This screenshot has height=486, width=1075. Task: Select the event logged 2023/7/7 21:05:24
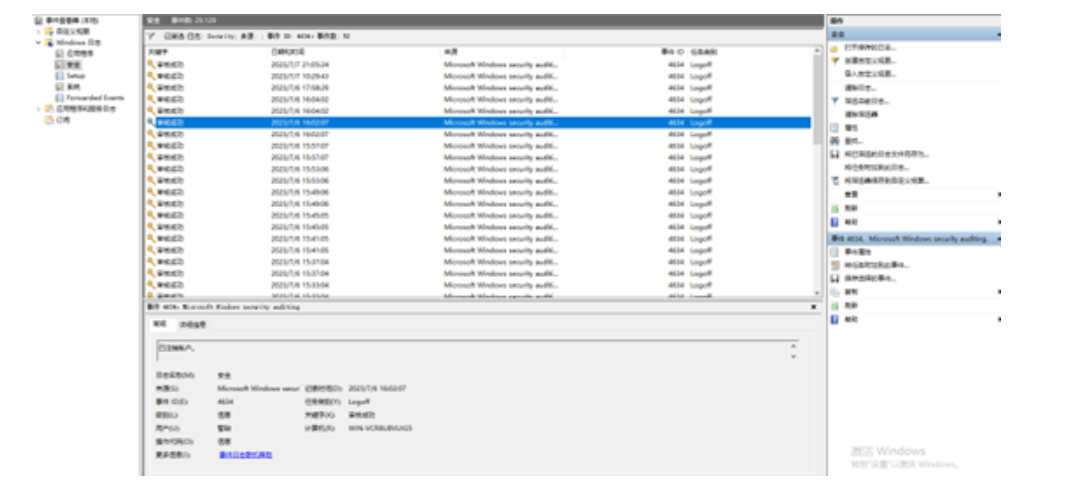coord(299,64)
